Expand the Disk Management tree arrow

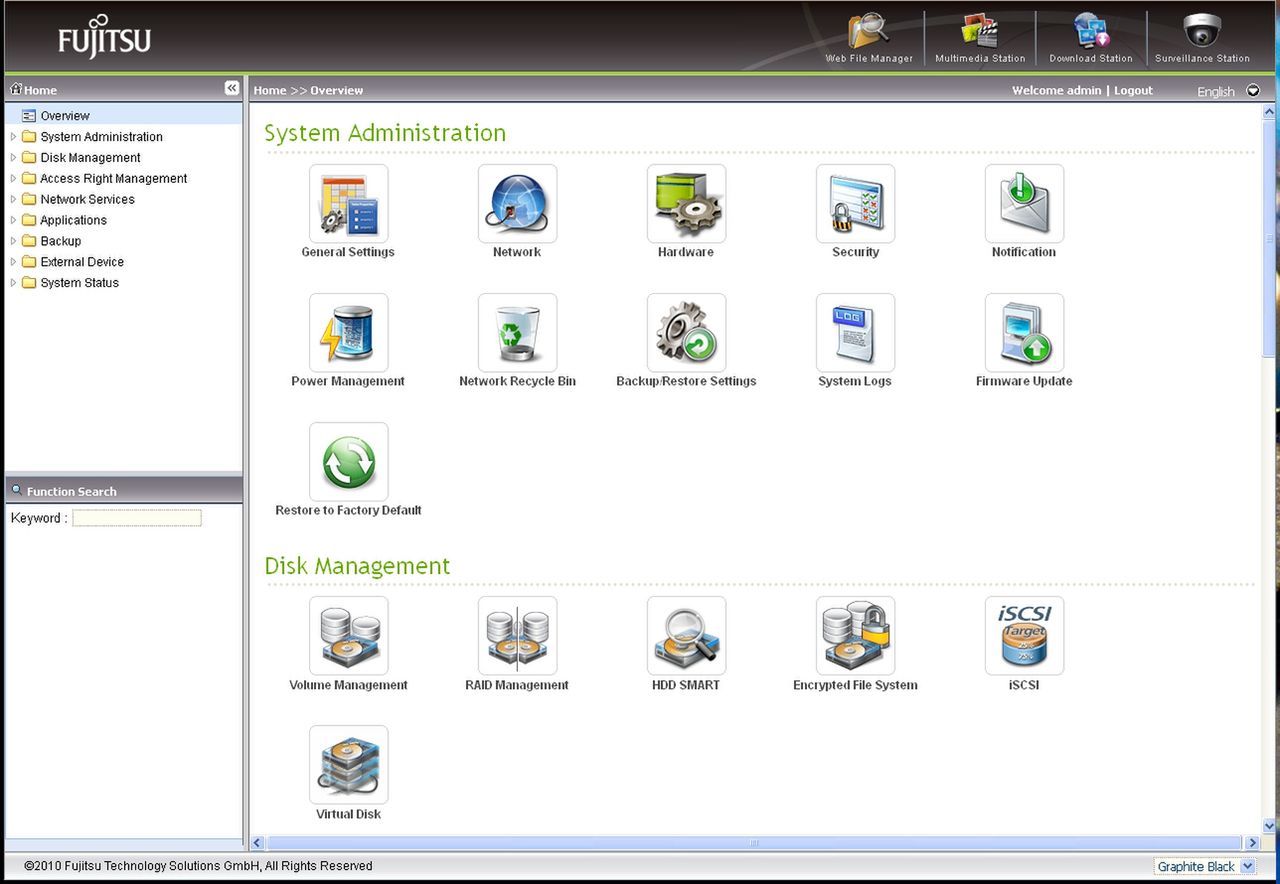click(x=13, y=158)
